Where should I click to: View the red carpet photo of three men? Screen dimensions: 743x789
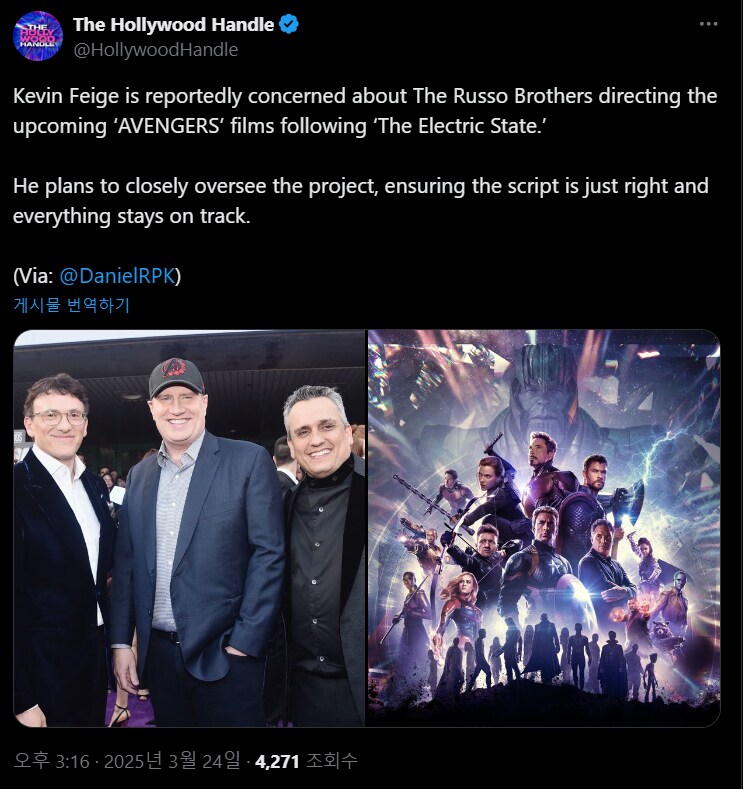click(189, 528)
